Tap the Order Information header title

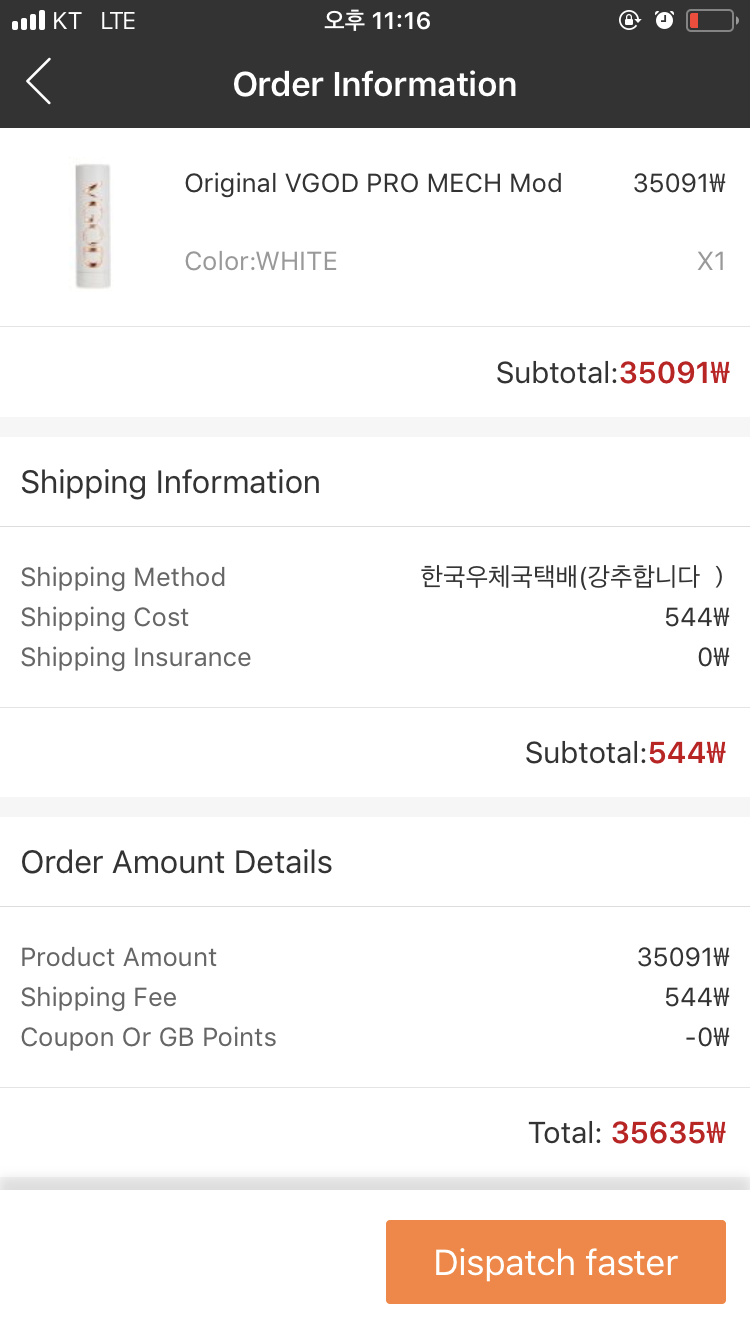pyautogui.click(x=375, y=84)
